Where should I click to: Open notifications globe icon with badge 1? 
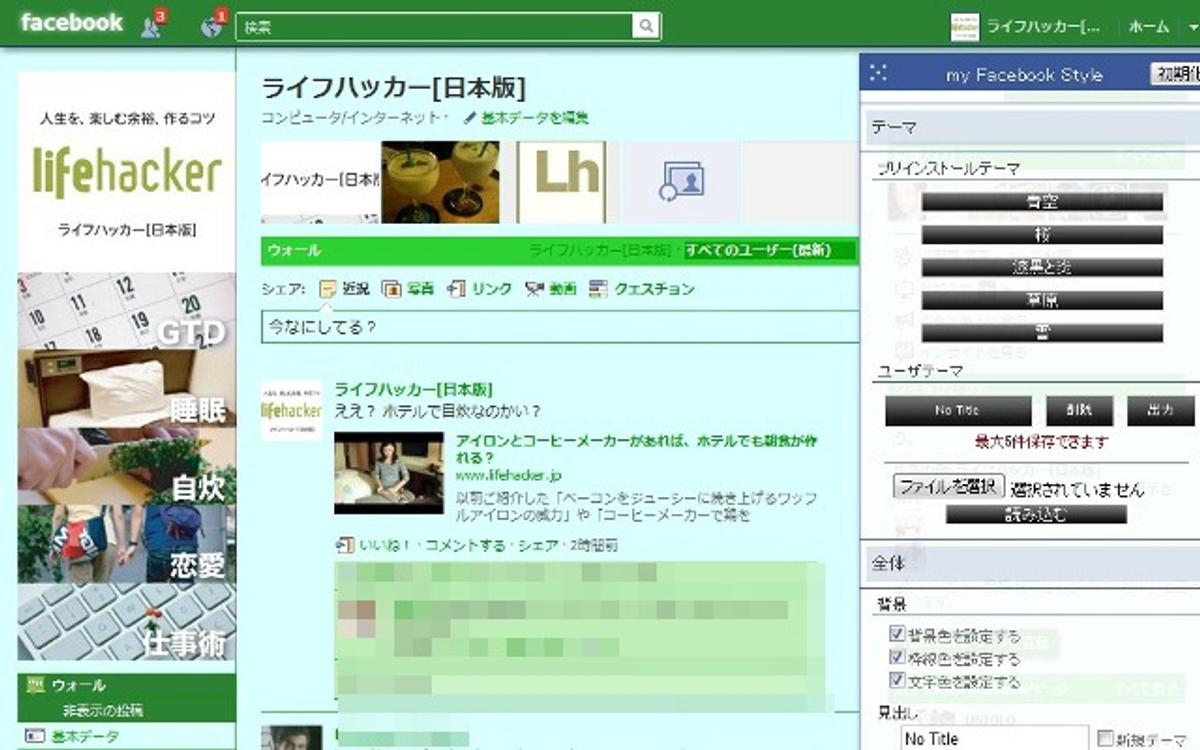coord(212,24)
